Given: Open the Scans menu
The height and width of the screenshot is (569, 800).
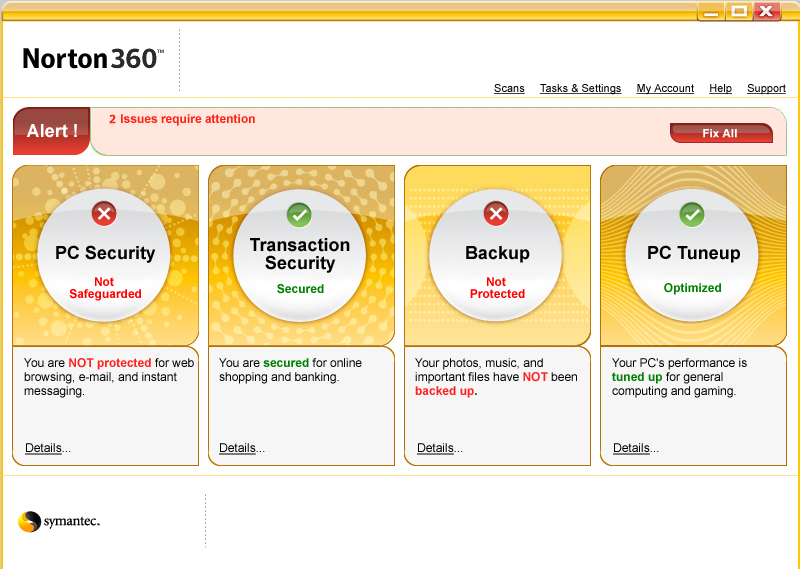Looking at the screenshot, I should (509, 88).
